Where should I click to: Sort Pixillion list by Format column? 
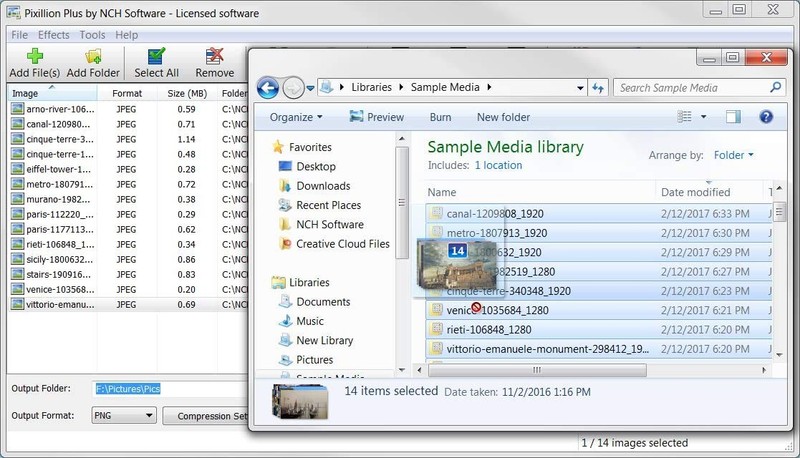point(127,93)
